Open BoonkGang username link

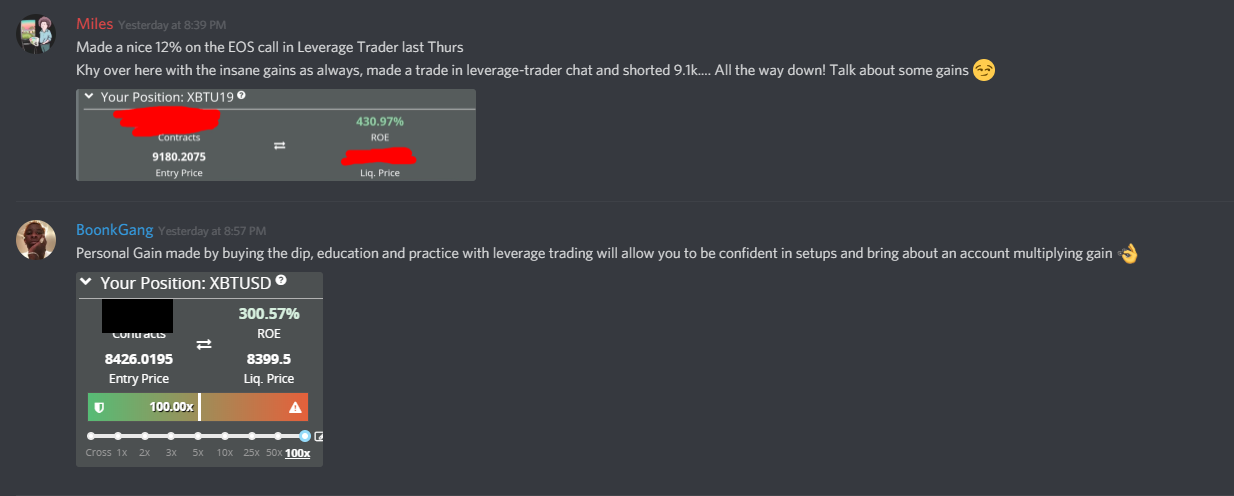[x=114, y=230]
